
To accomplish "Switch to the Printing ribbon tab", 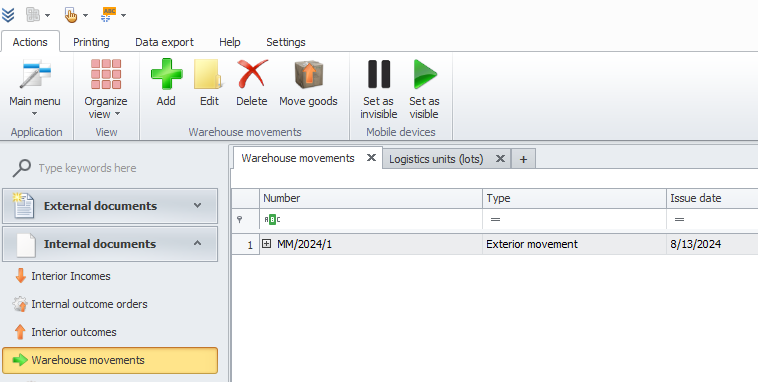I will (91, 42).
